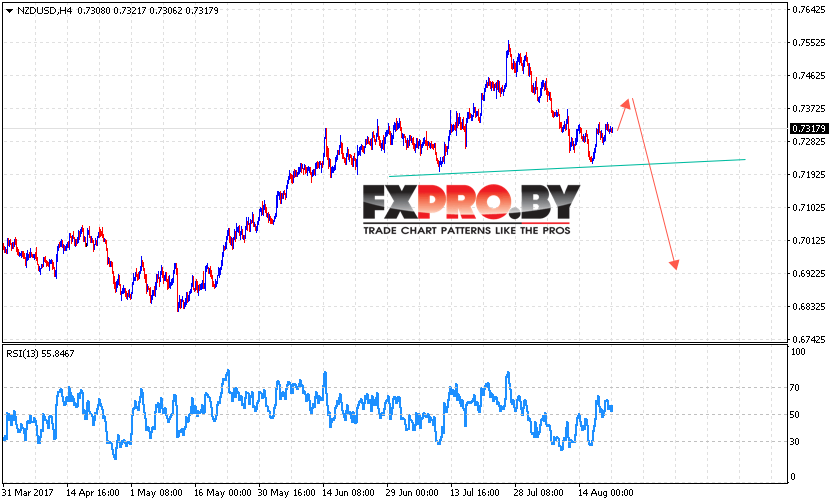This screenshot has height=504, width=830.
Task: Click the OHLC values 0.73080 0.73217
Action: tap(112, 11)
